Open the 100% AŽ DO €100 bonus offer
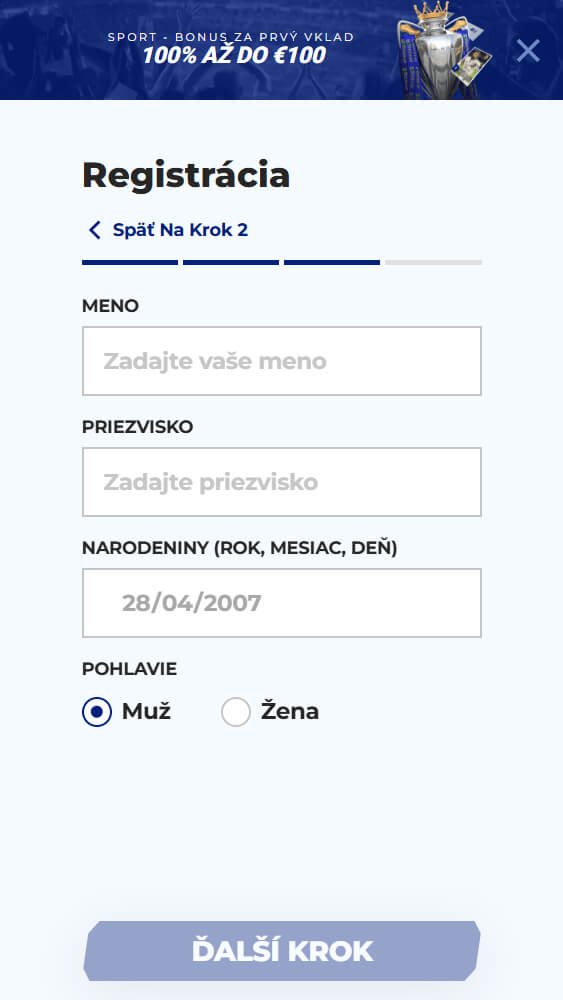Viewport: 563px width, 1000px height. point(234,55)
